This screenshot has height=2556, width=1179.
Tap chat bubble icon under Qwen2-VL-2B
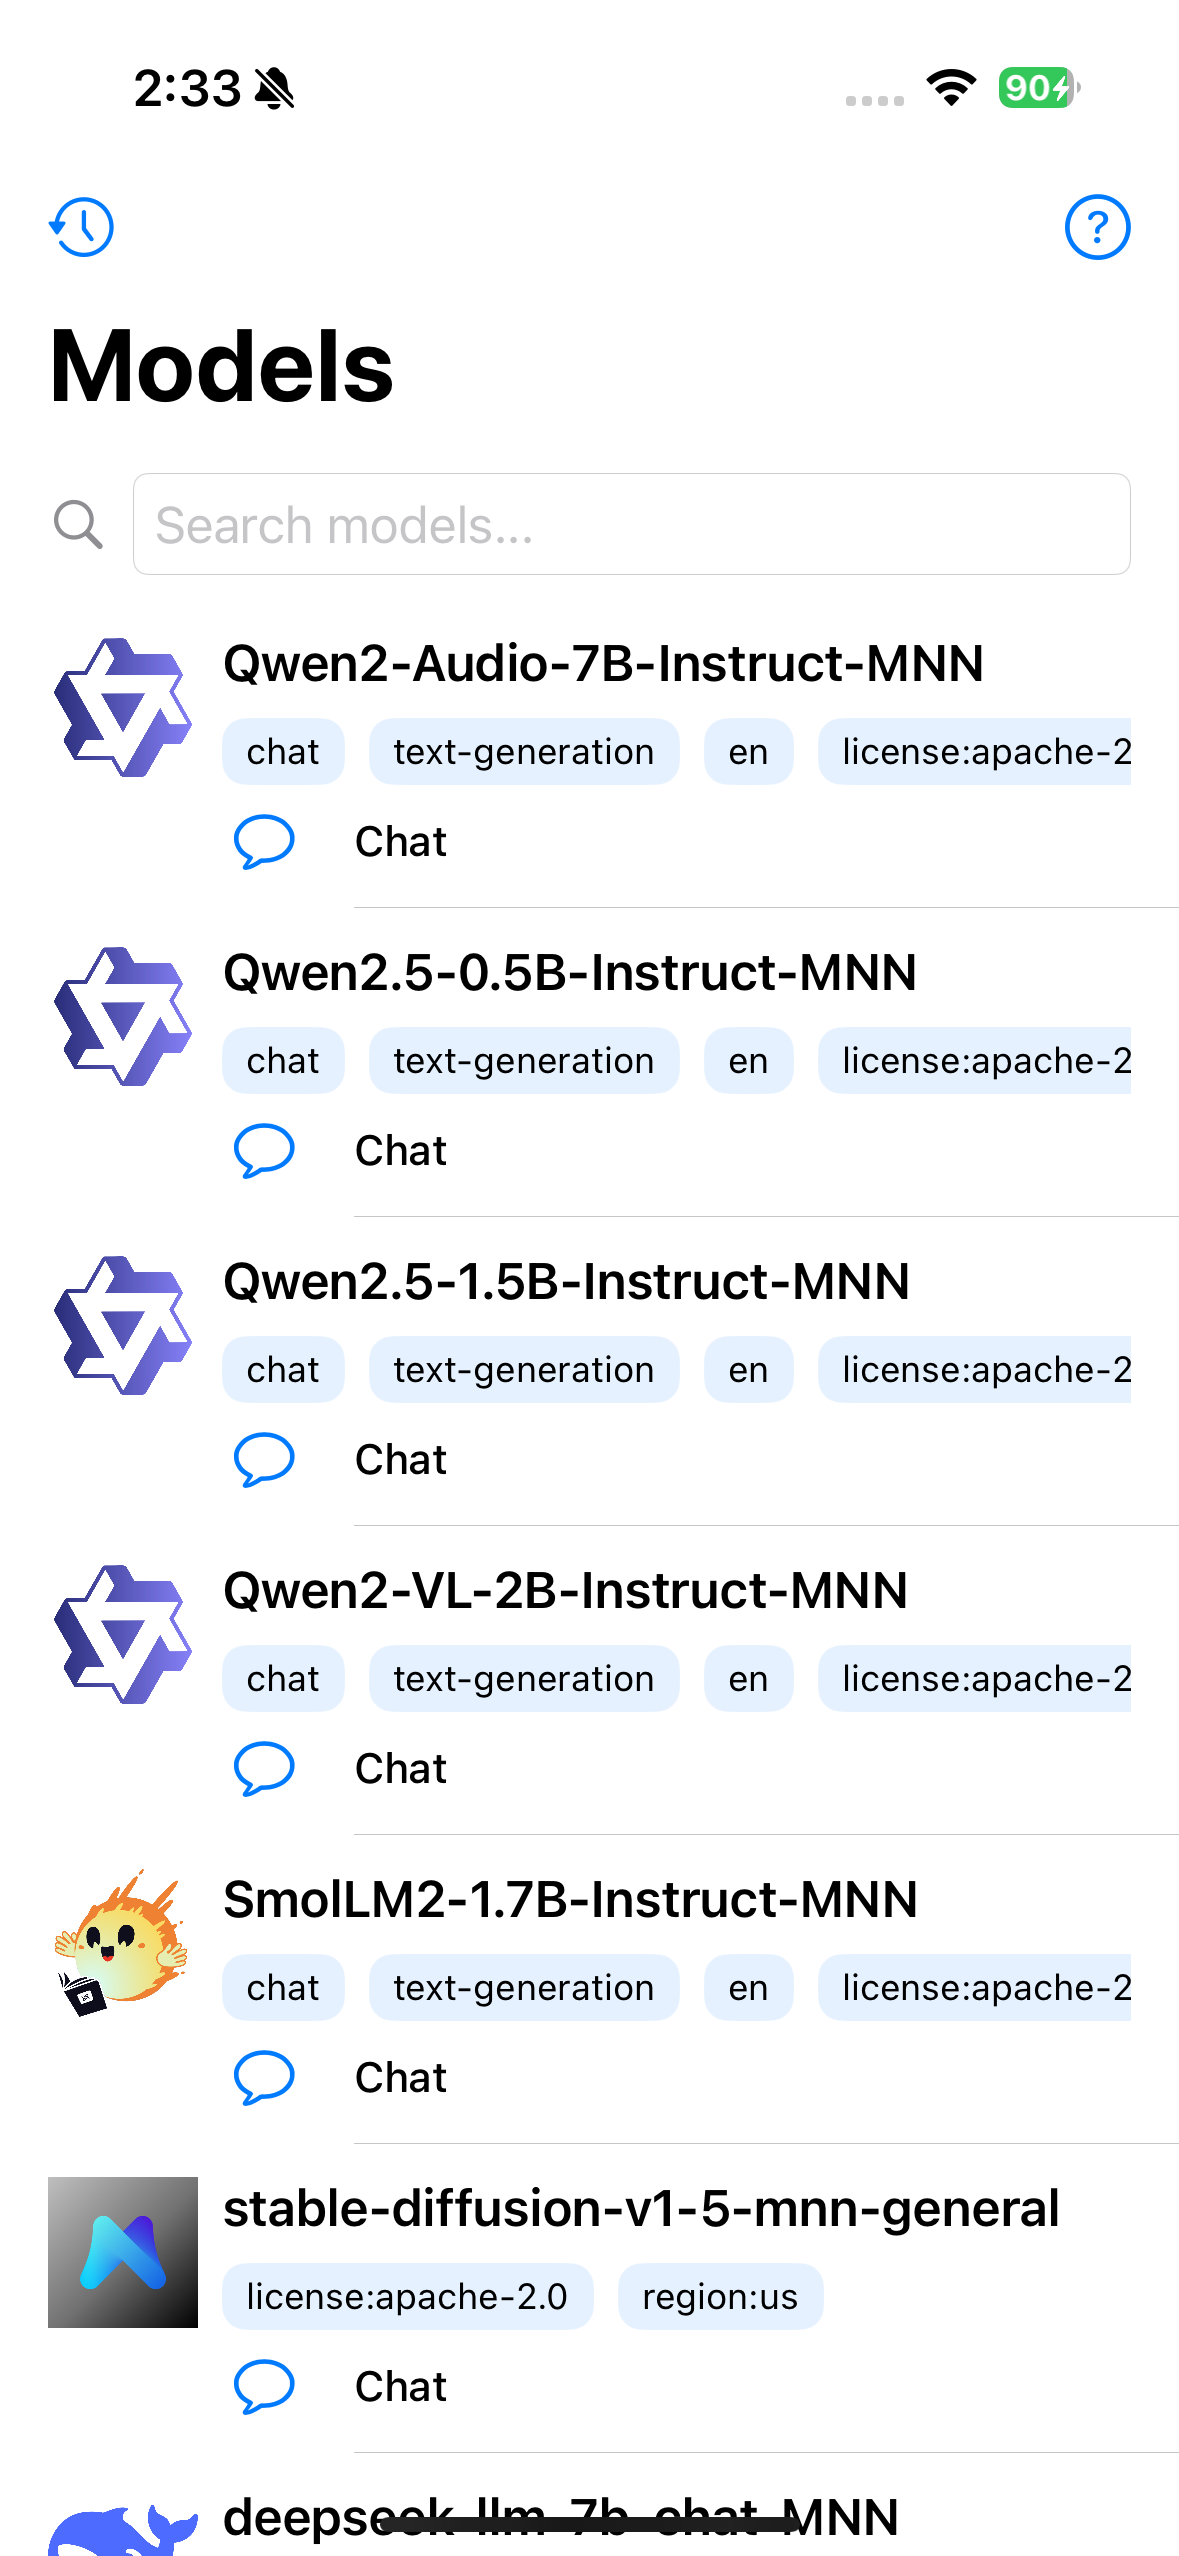[264, 1768]
